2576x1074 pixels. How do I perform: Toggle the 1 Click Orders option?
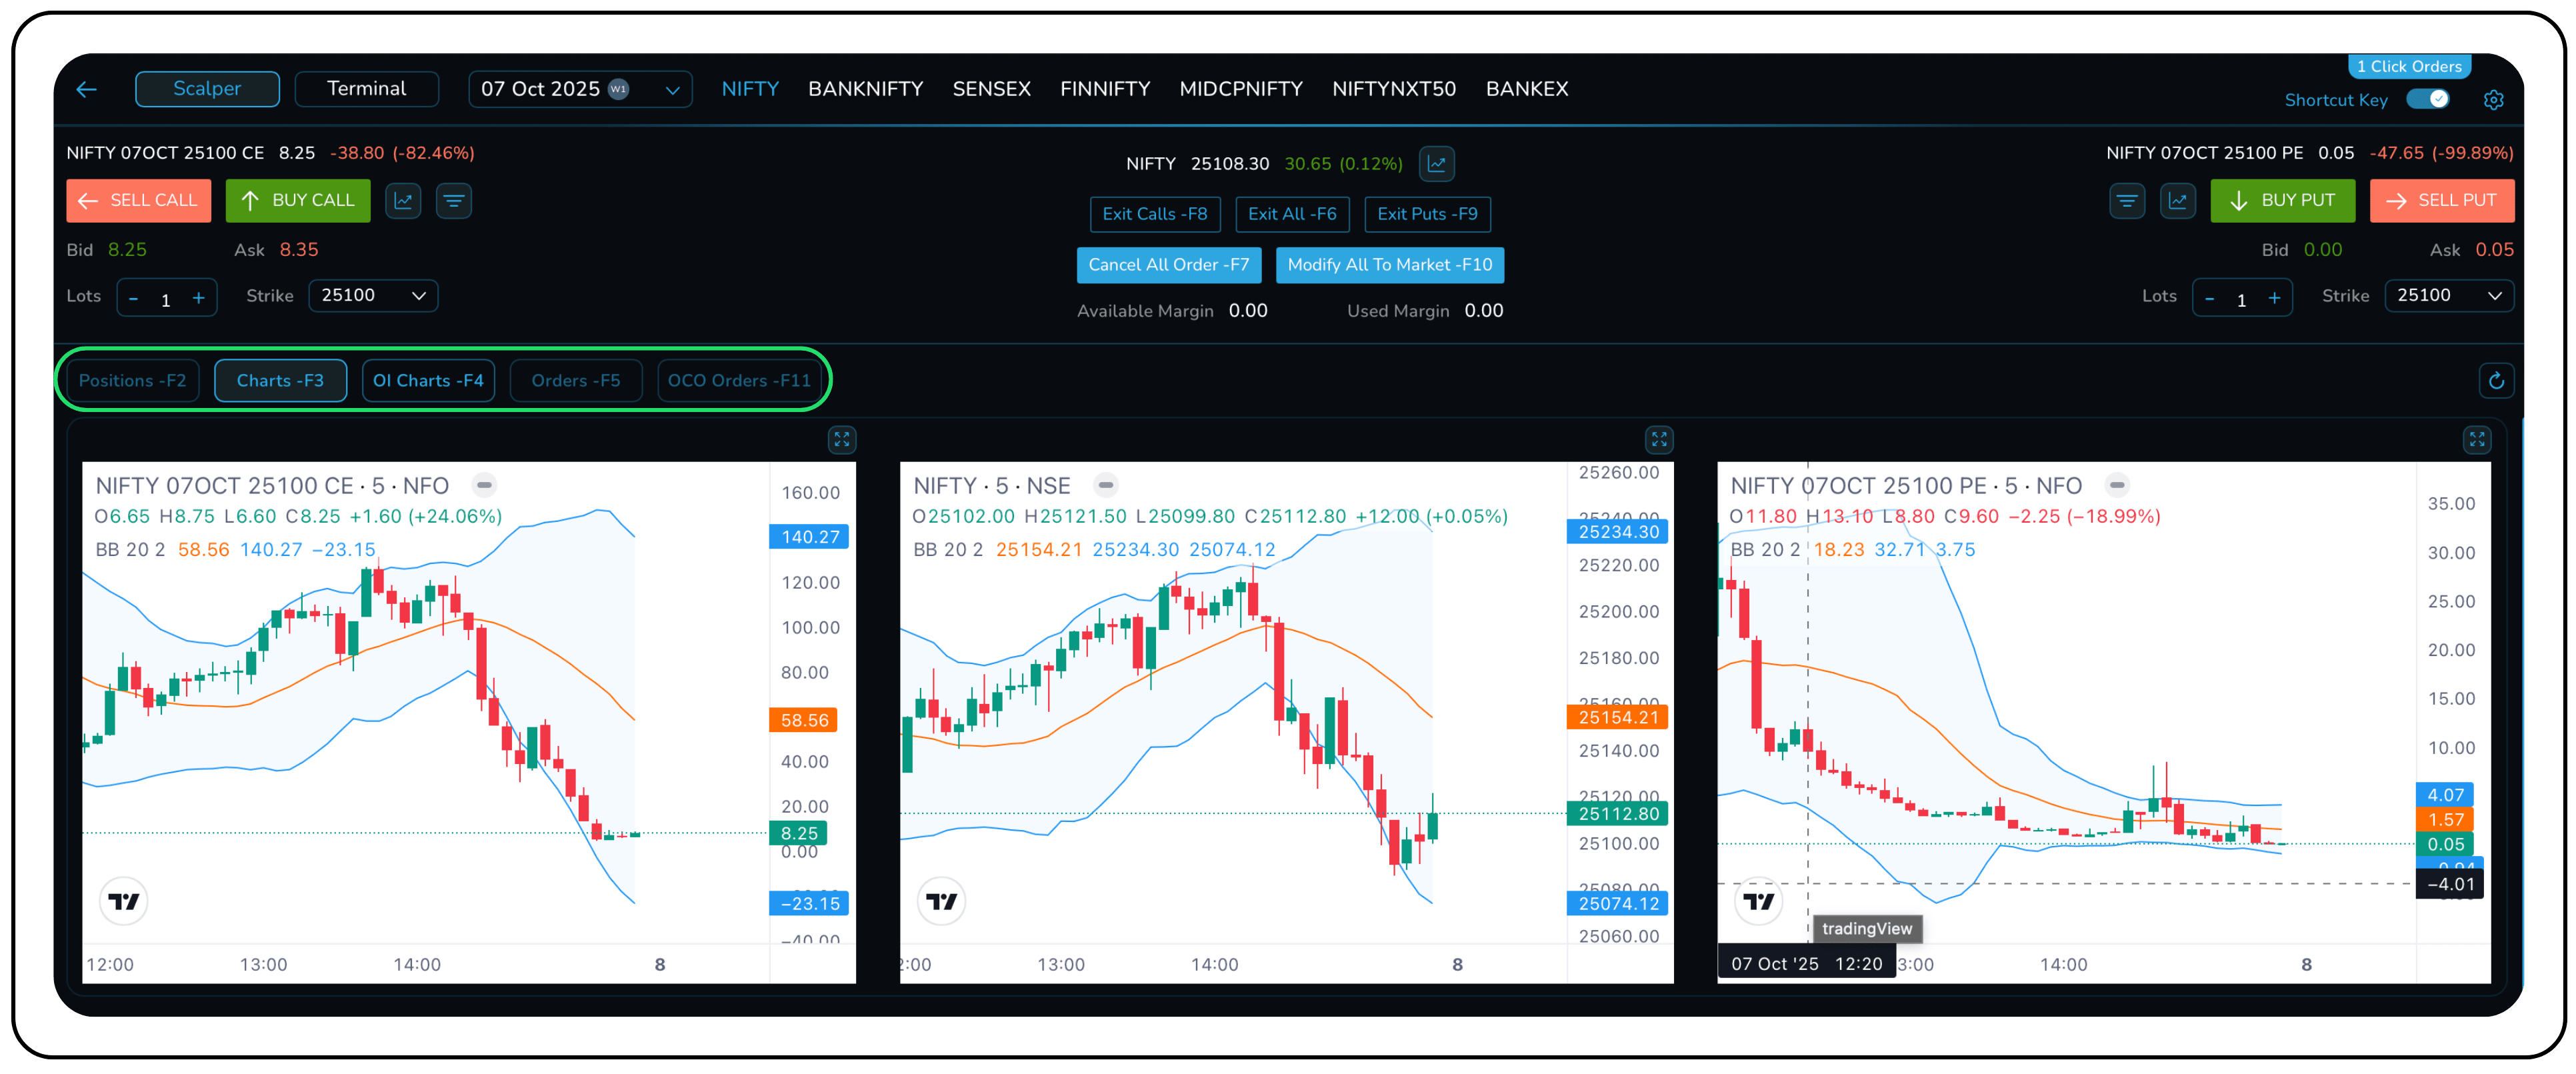[x=2409, y=66]
